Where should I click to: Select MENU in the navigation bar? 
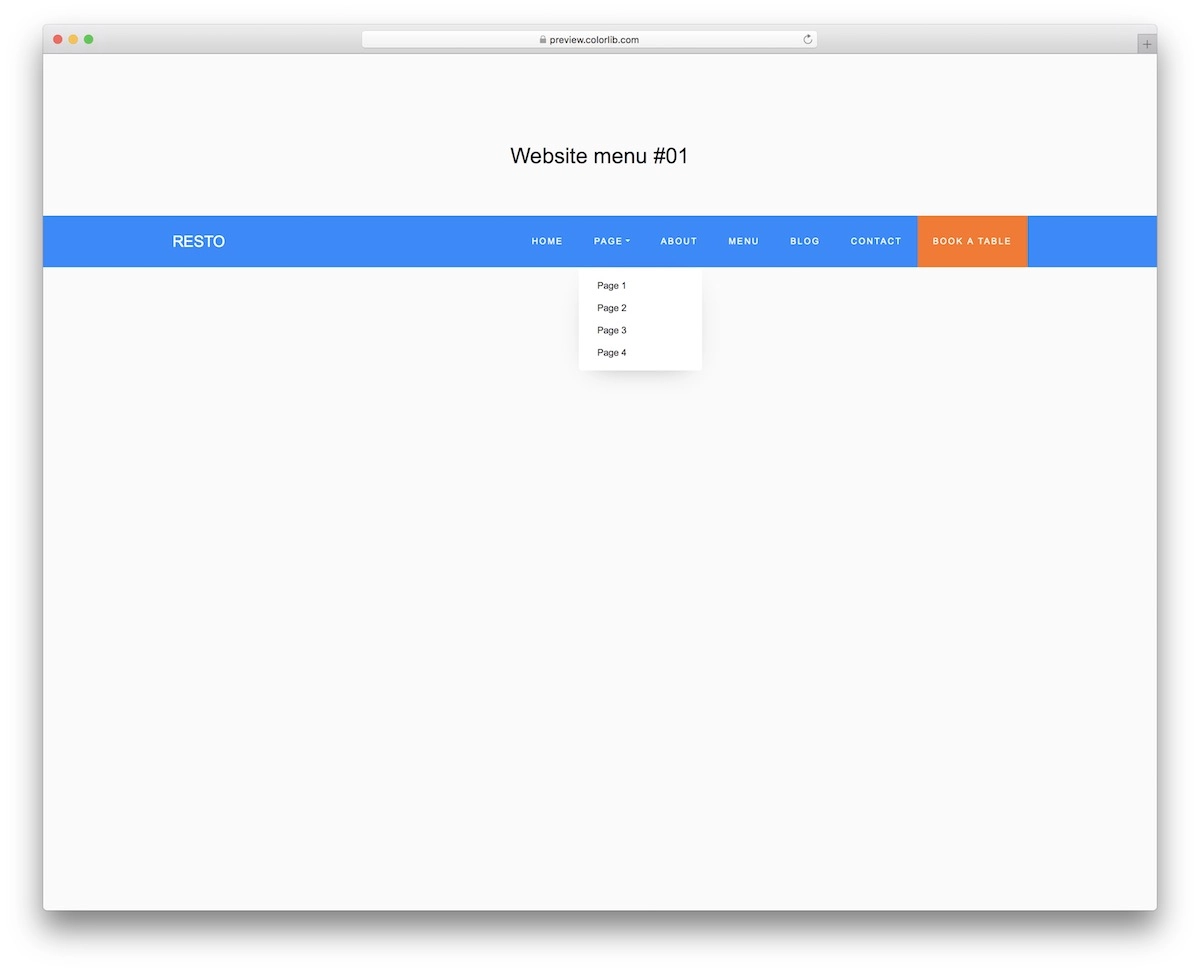743,241
